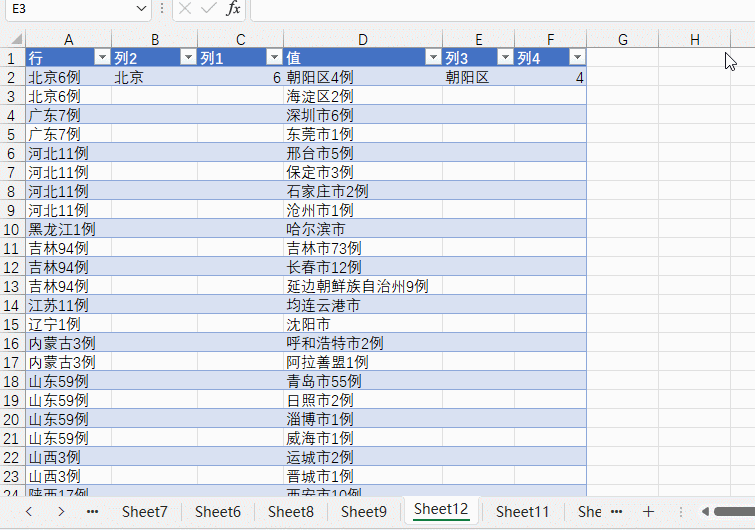Switch to the Sheet7 tab
This screenshot has width=755, height=530.
click(144, 511)
